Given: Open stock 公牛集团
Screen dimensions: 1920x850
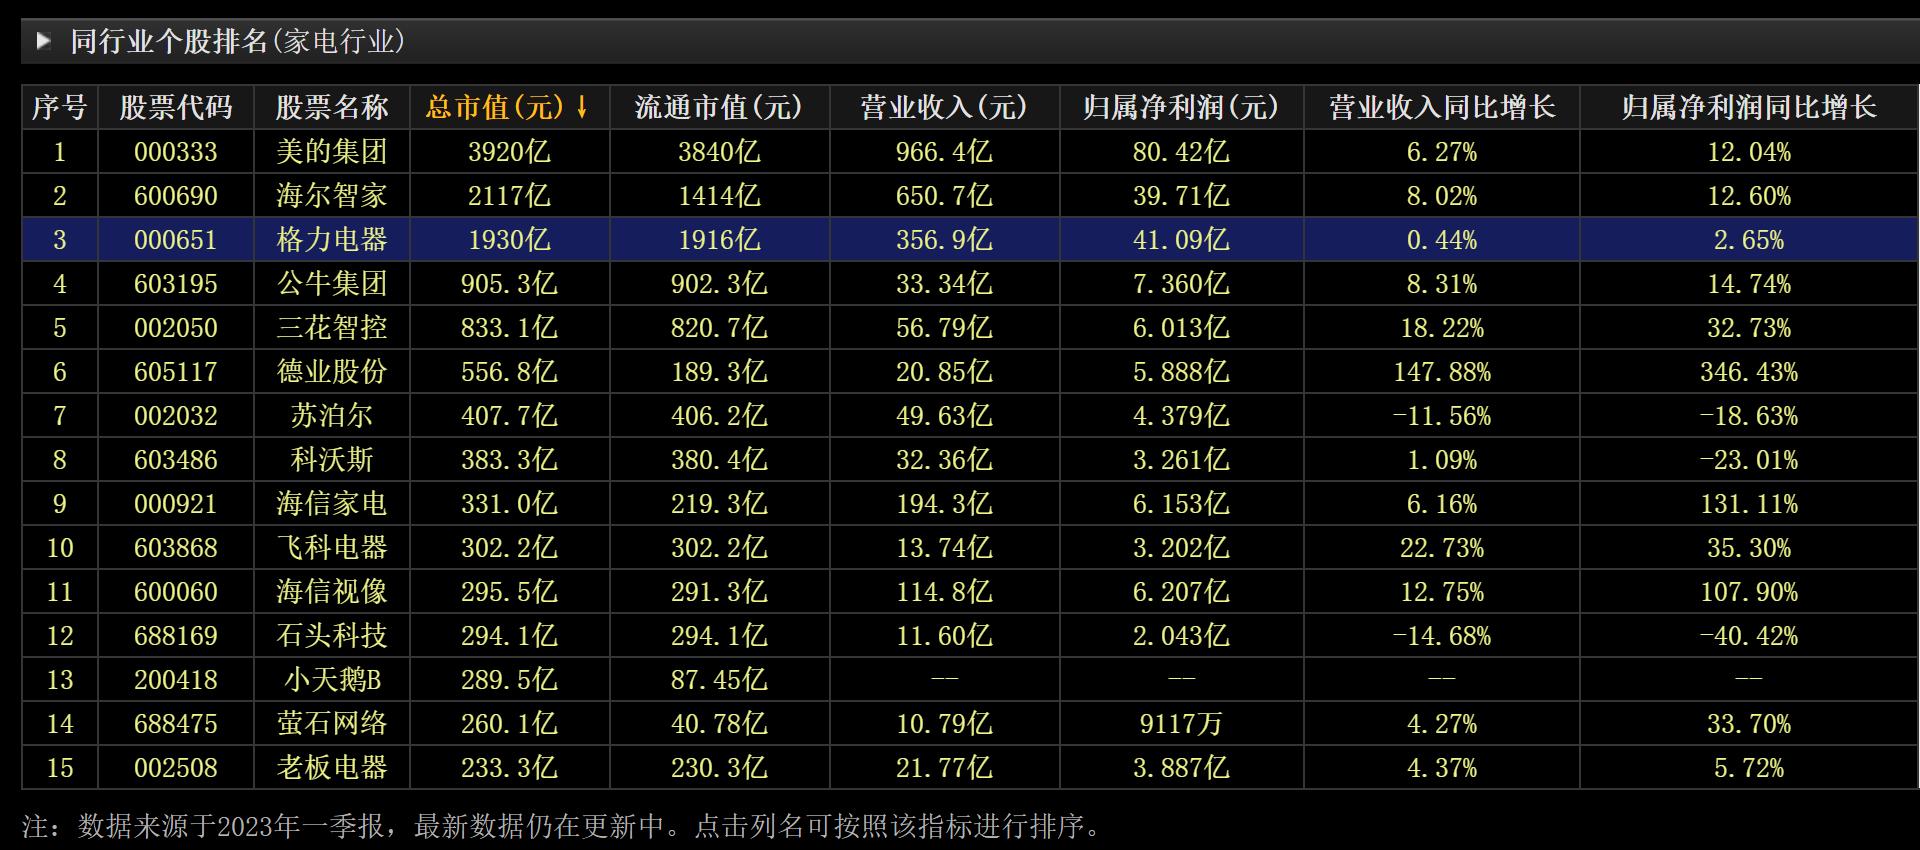Looking at the screenshot, I should tap(332, 284).
